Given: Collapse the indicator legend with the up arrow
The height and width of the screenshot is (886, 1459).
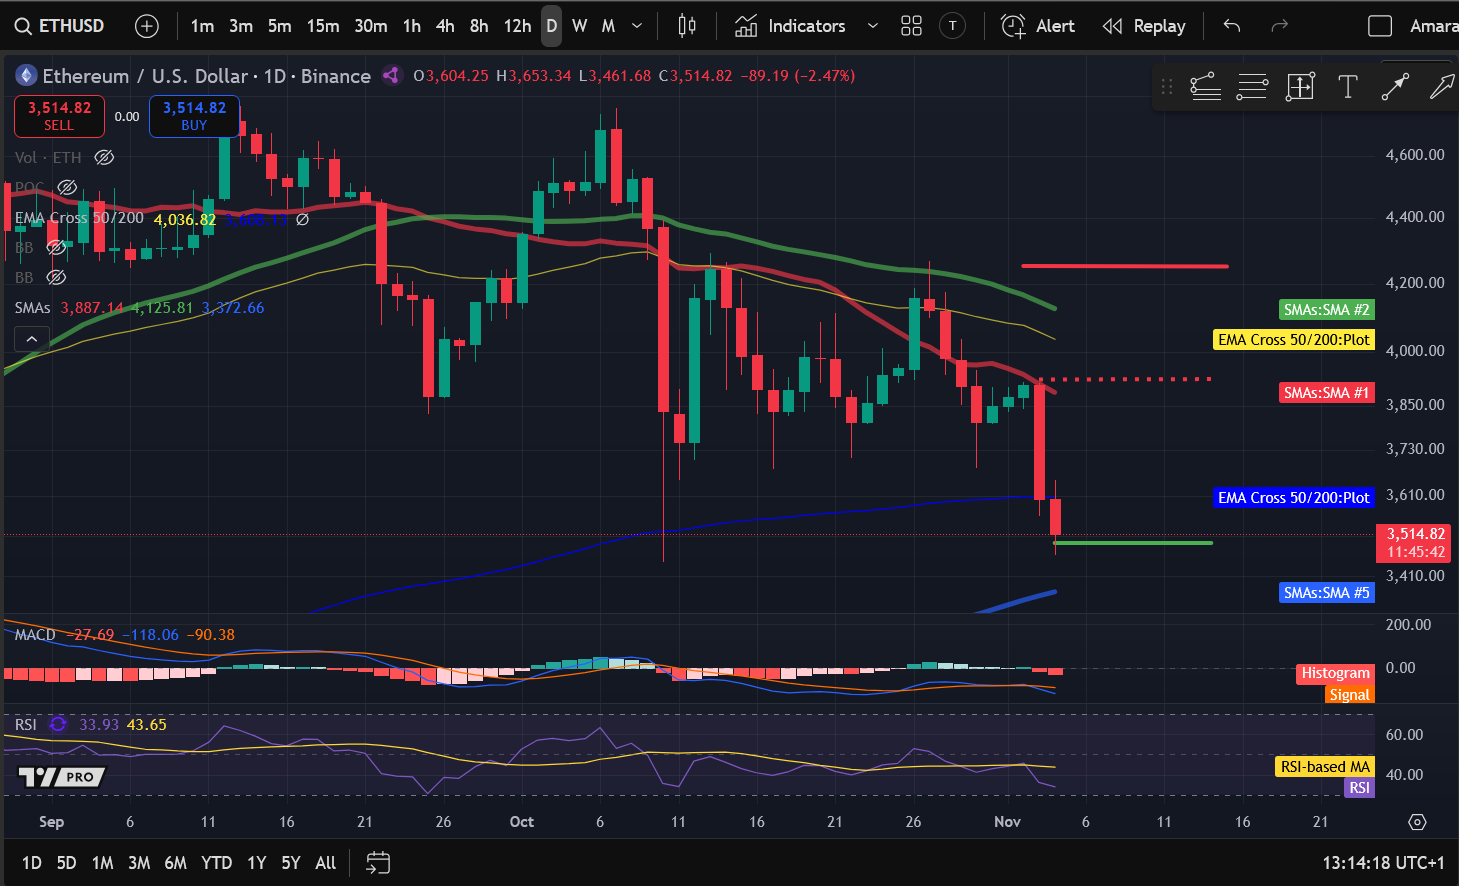Looking at the screenshot, I should click(x=31, y=338).
